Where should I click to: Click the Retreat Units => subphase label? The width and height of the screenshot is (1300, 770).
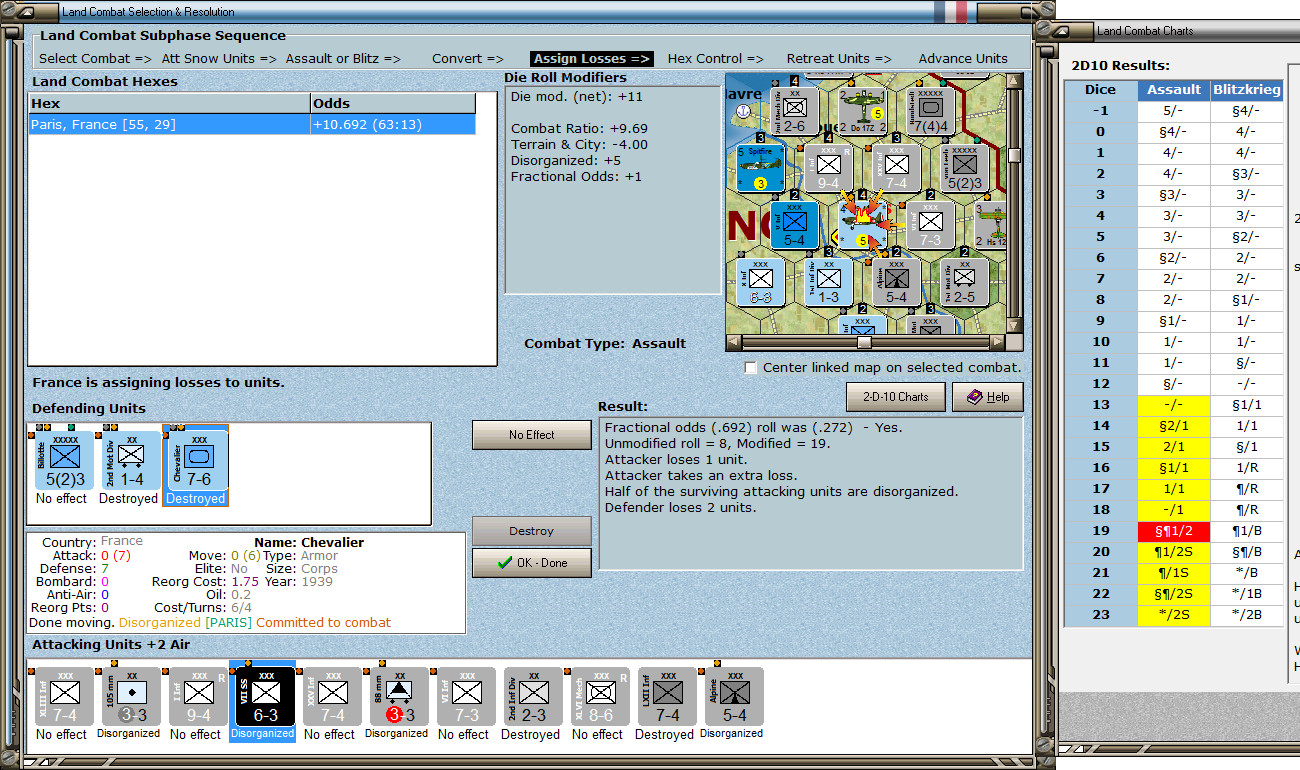coord(838,58)
